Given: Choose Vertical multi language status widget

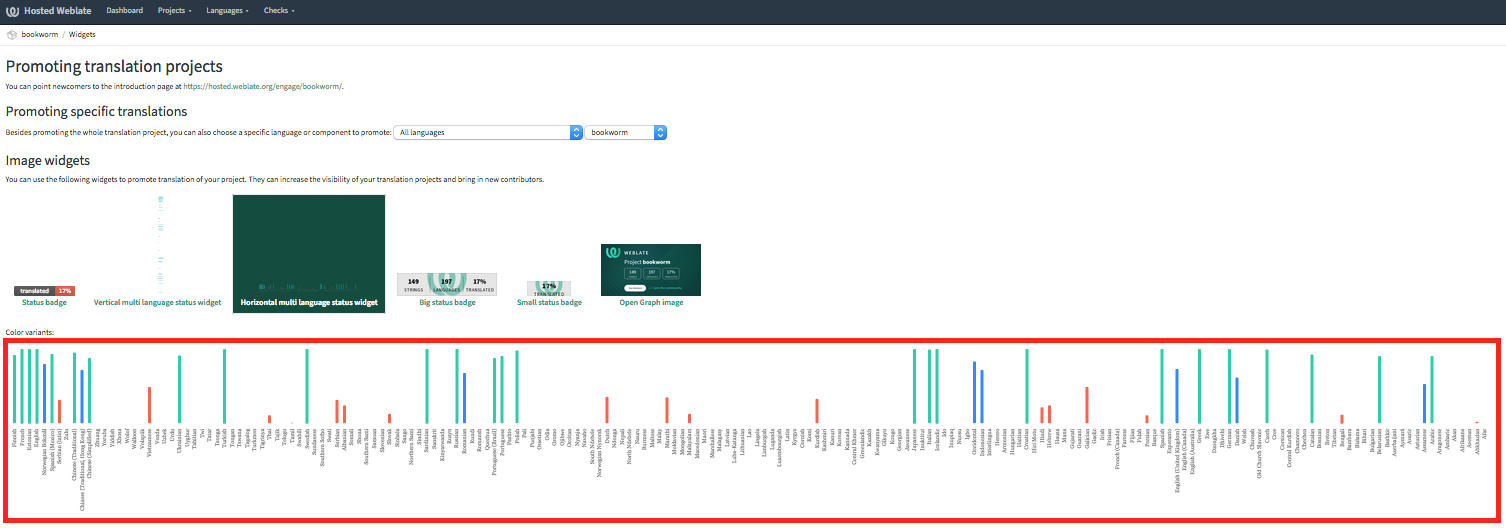Looking at the screenshot, I should [x=158, y=252].
